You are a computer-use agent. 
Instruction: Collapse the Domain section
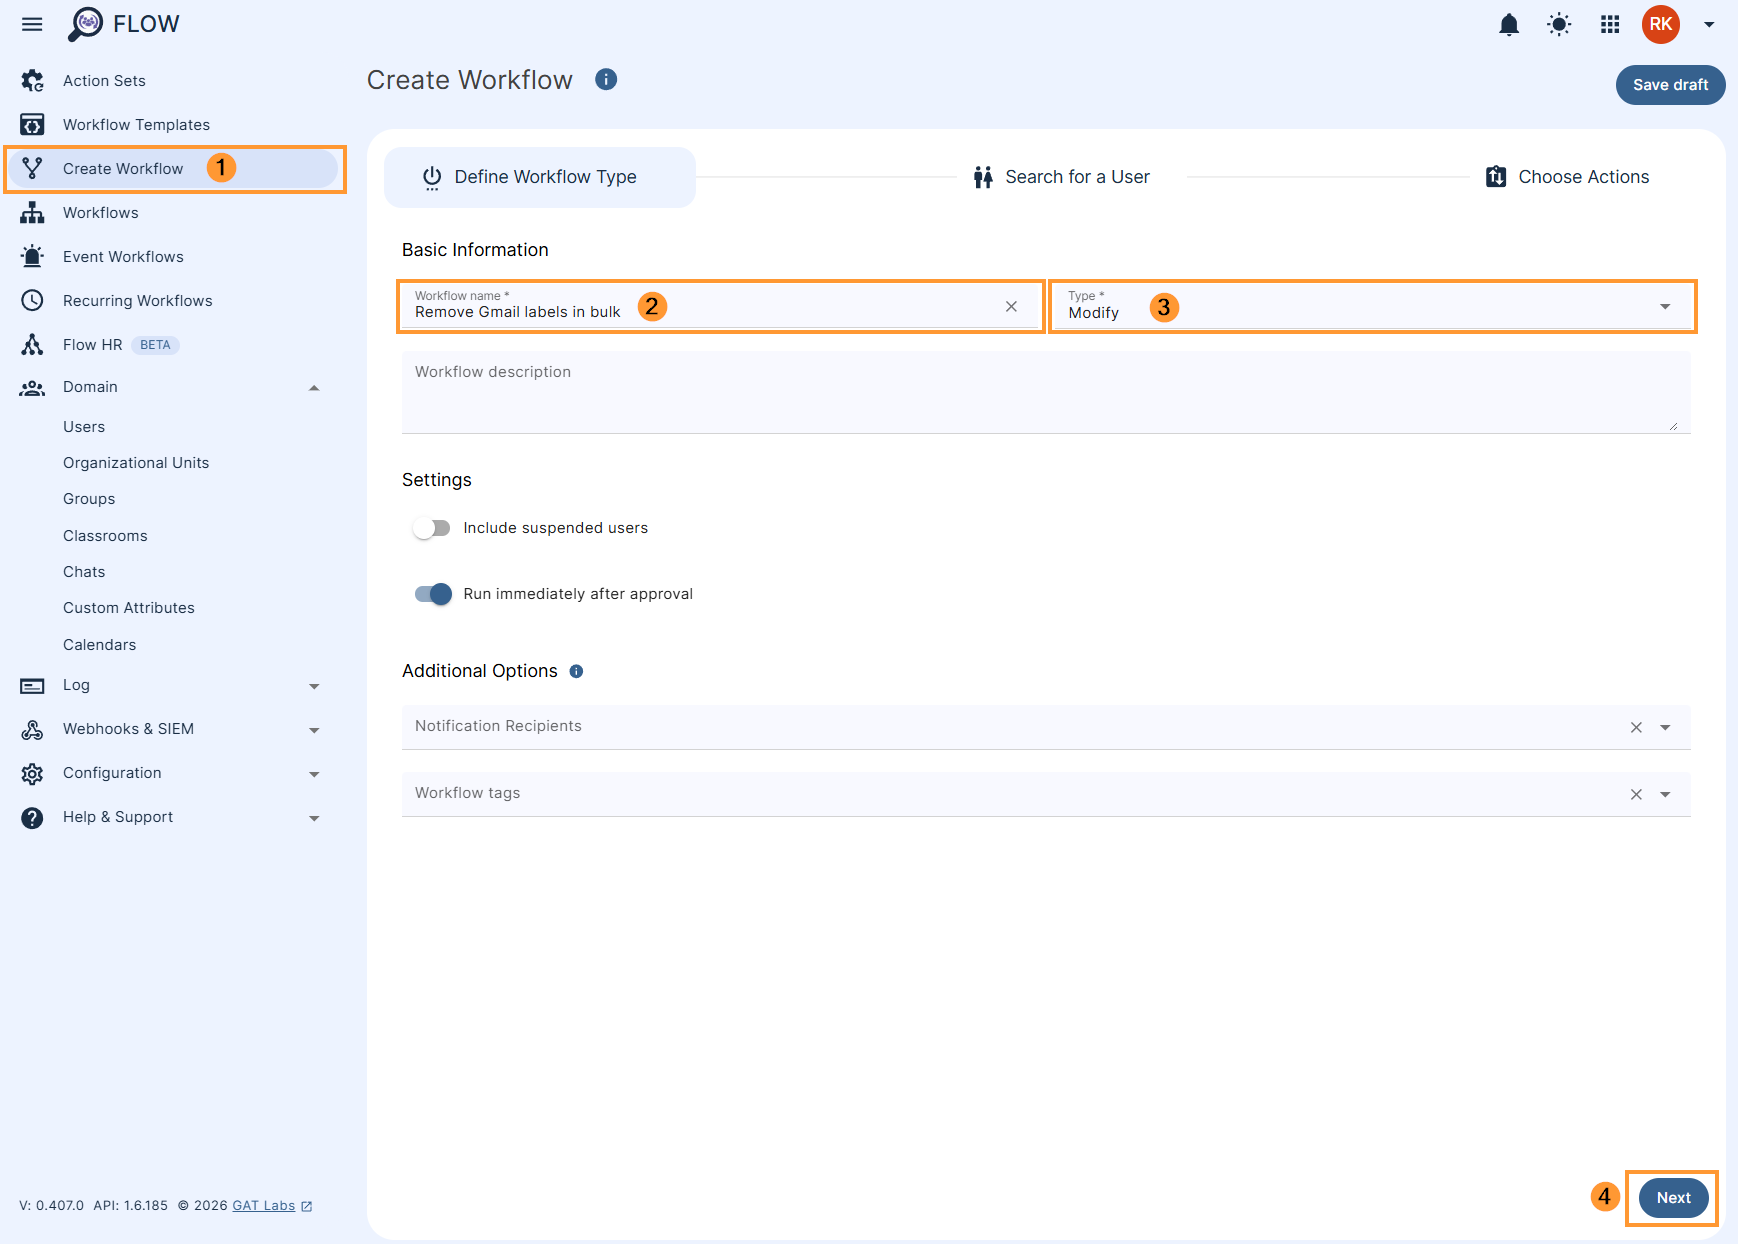(314, 387)
